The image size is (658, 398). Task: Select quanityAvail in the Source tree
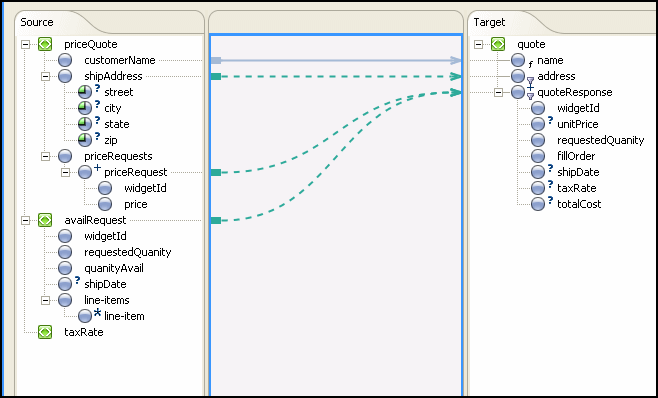[114, 268]
